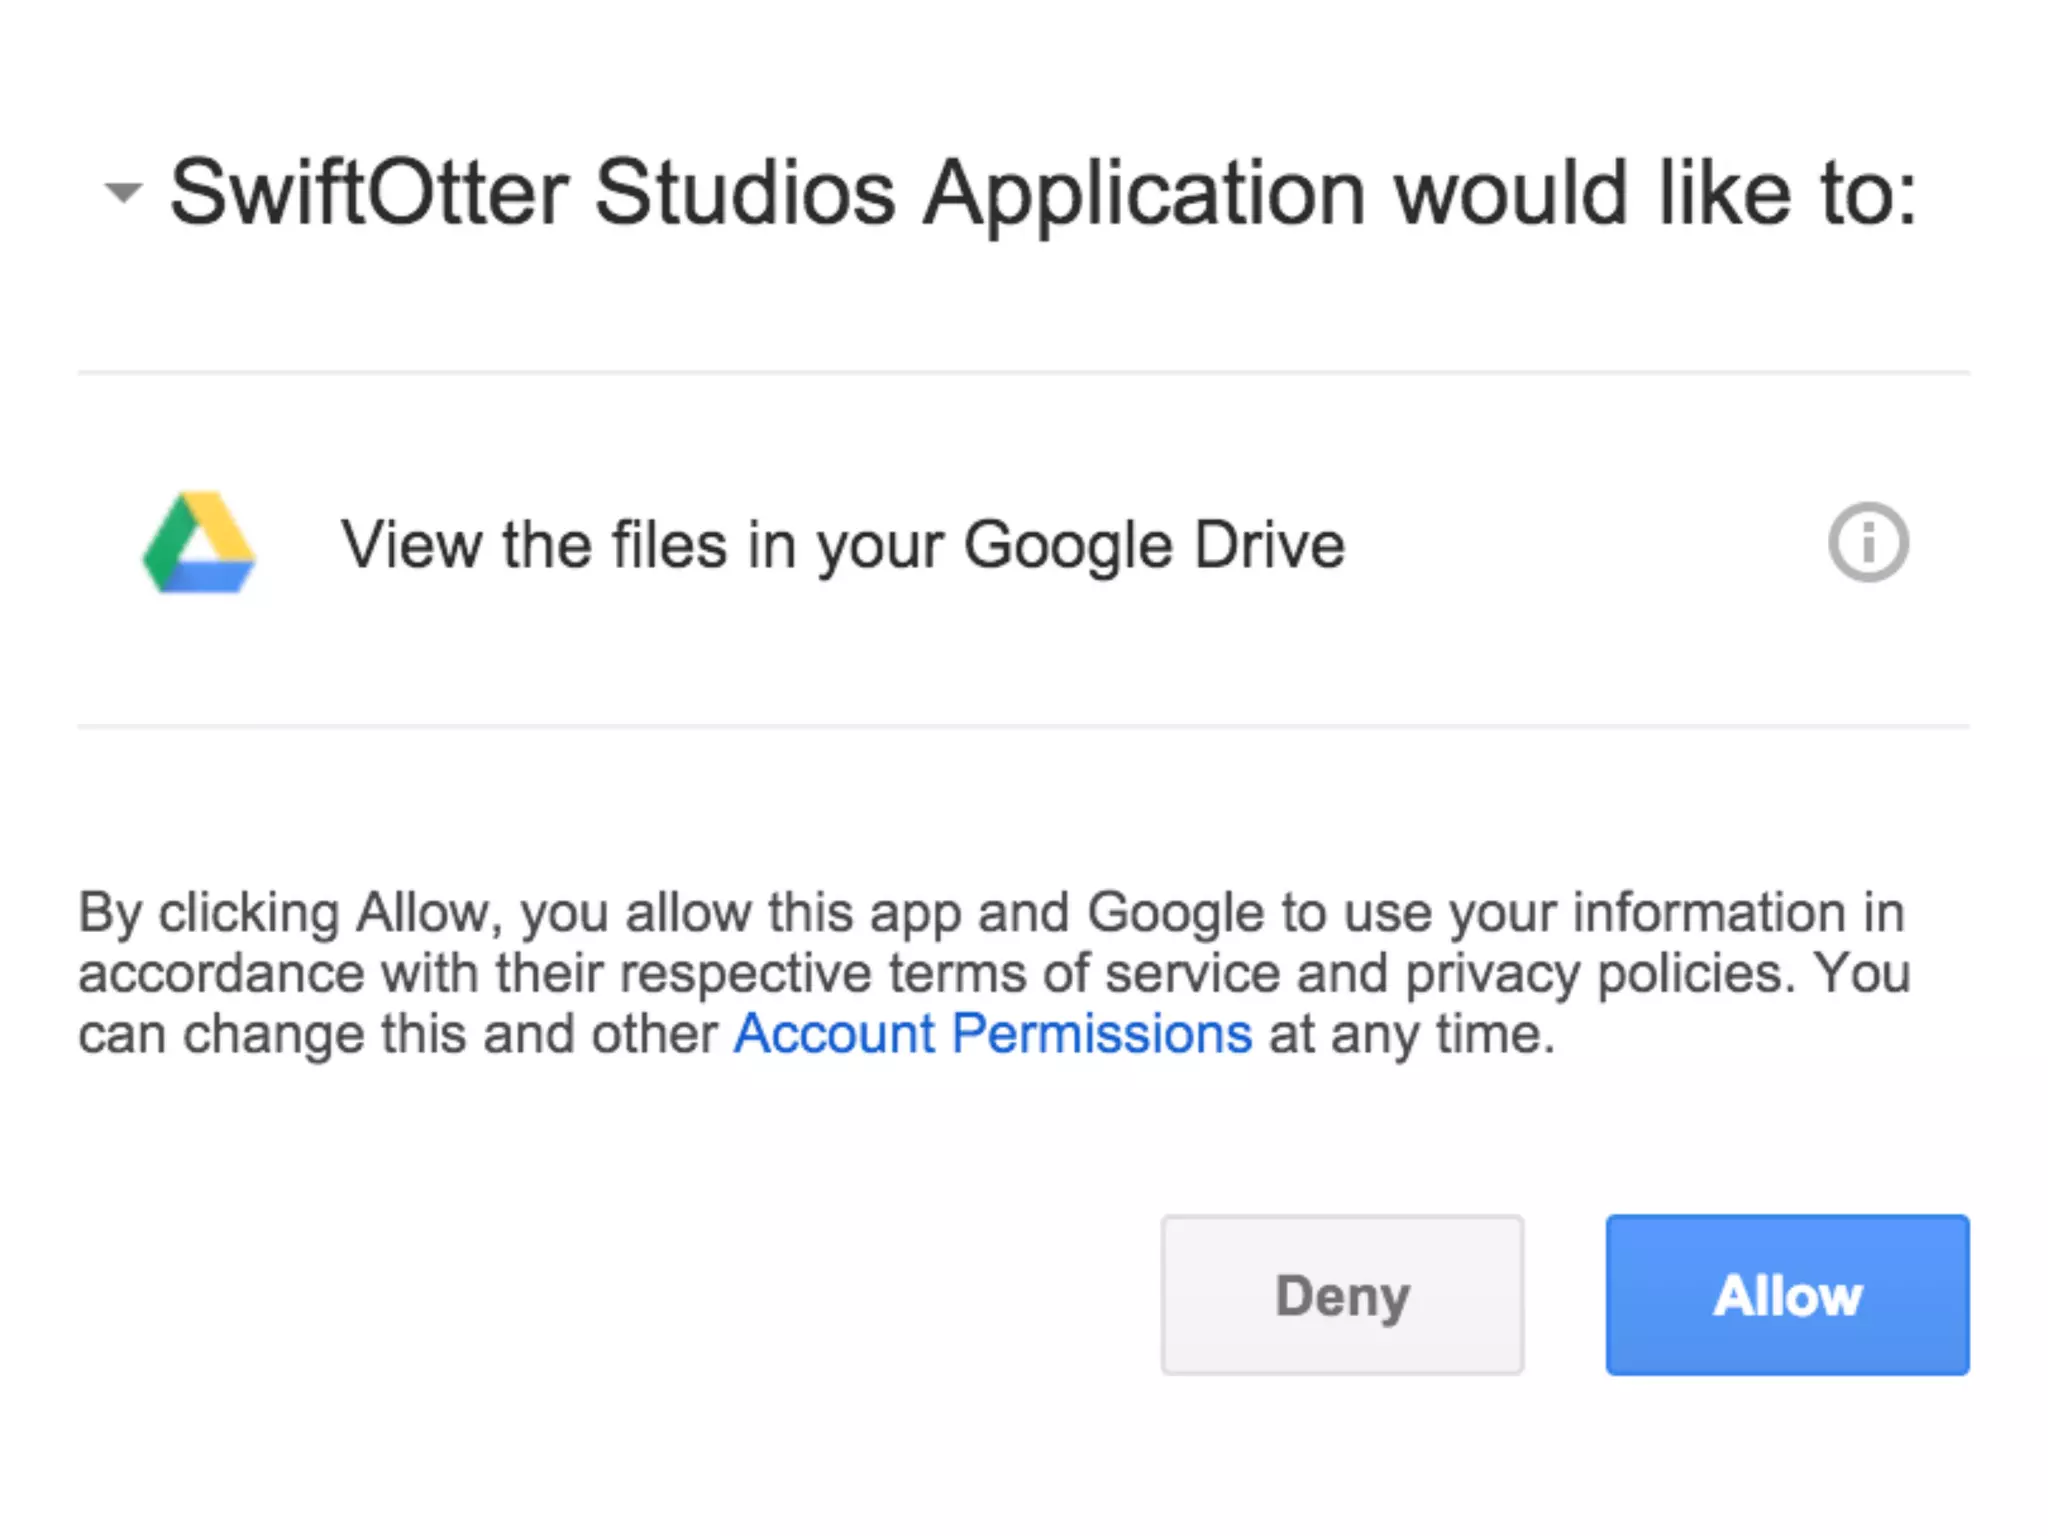This screenshot has width=2048, height=1536.
Task: Open the Account Permissions link
Action: [992, 1033]
